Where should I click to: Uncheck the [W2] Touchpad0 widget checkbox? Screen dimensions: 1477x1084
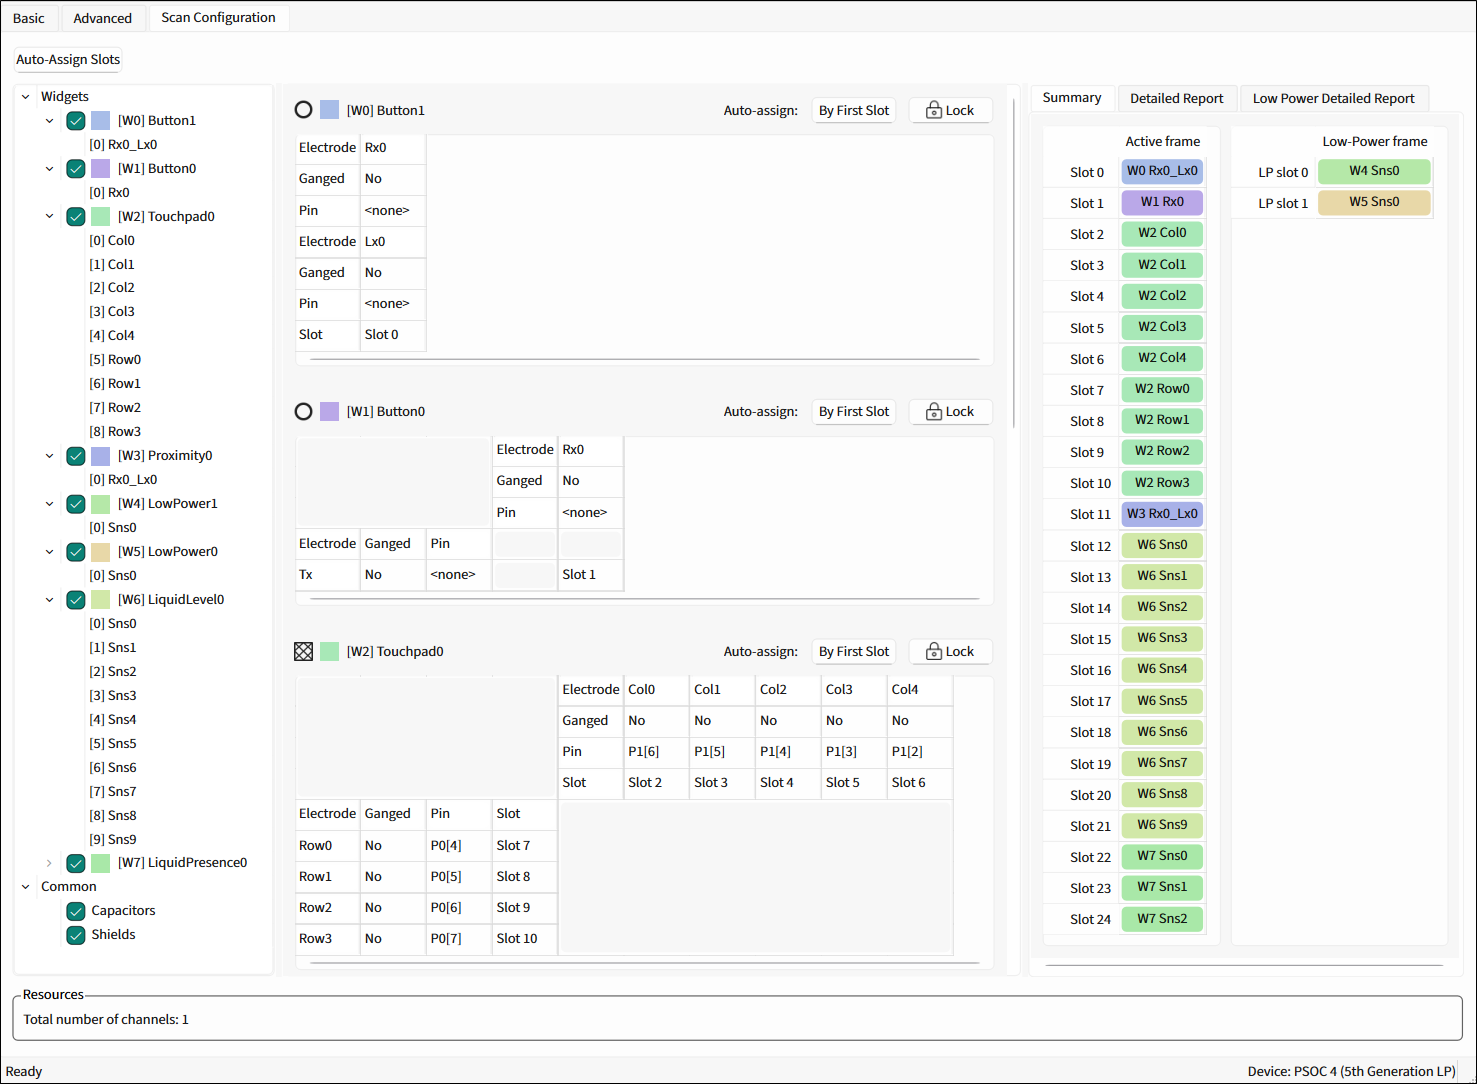pyautogui.click(x=76, y=217)
